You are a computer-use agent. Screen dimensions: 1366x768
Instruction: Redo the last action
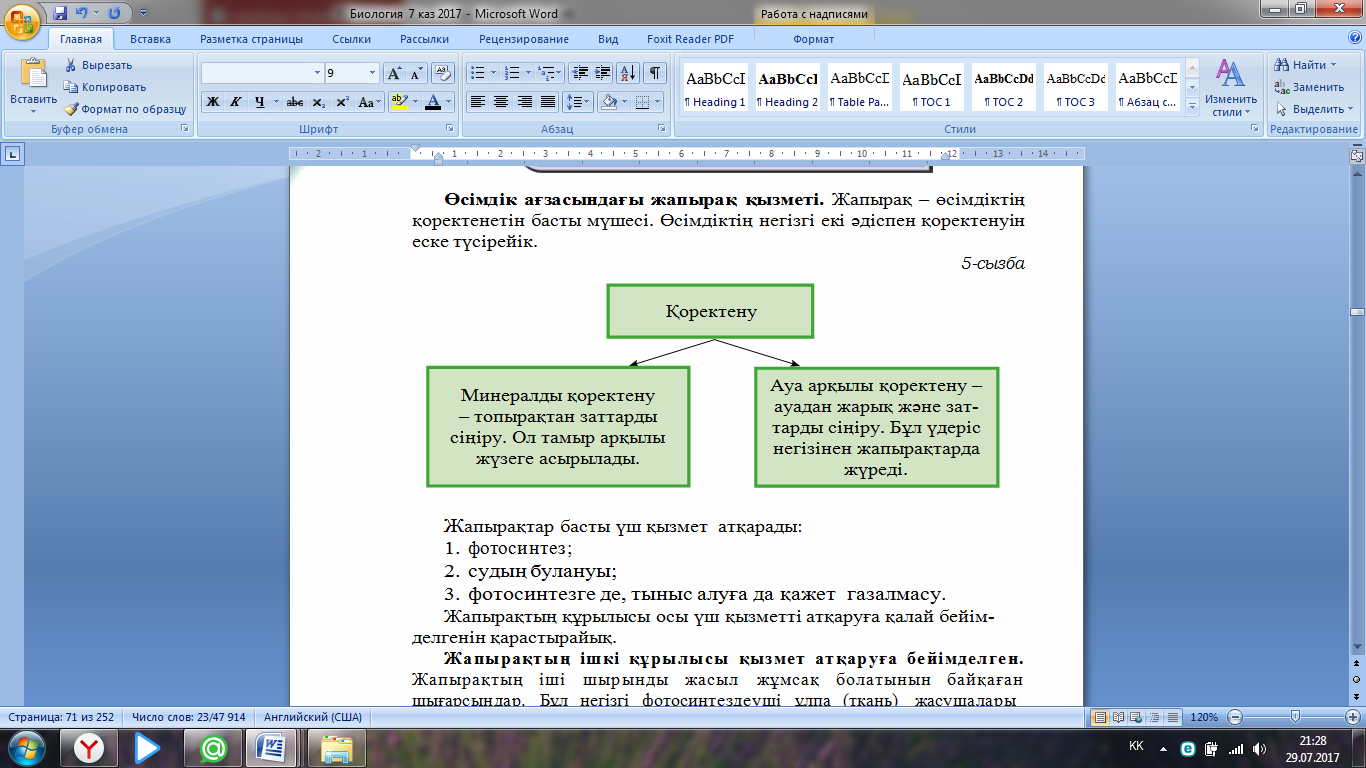tap(113, 14)
